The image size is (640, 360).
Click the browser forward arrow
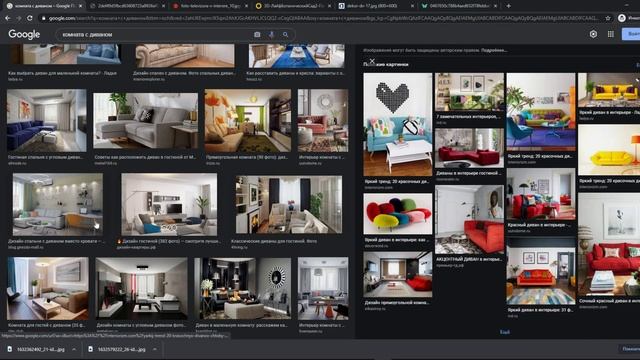18,18
